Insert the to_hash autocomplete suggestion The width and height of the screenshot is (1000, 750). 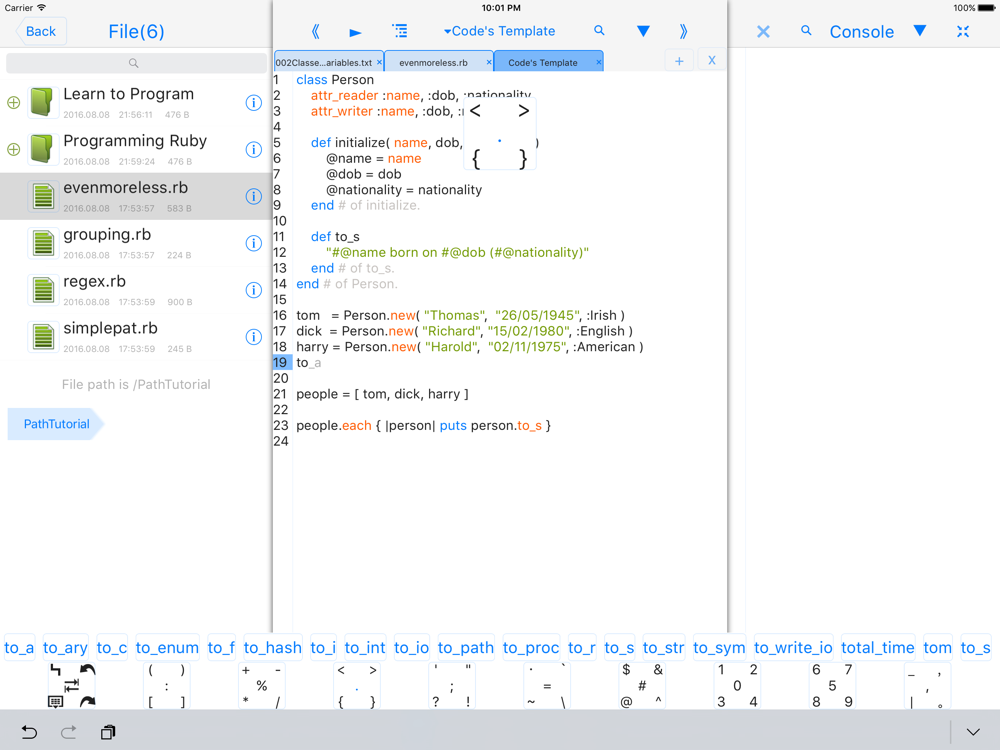(272, 648)
